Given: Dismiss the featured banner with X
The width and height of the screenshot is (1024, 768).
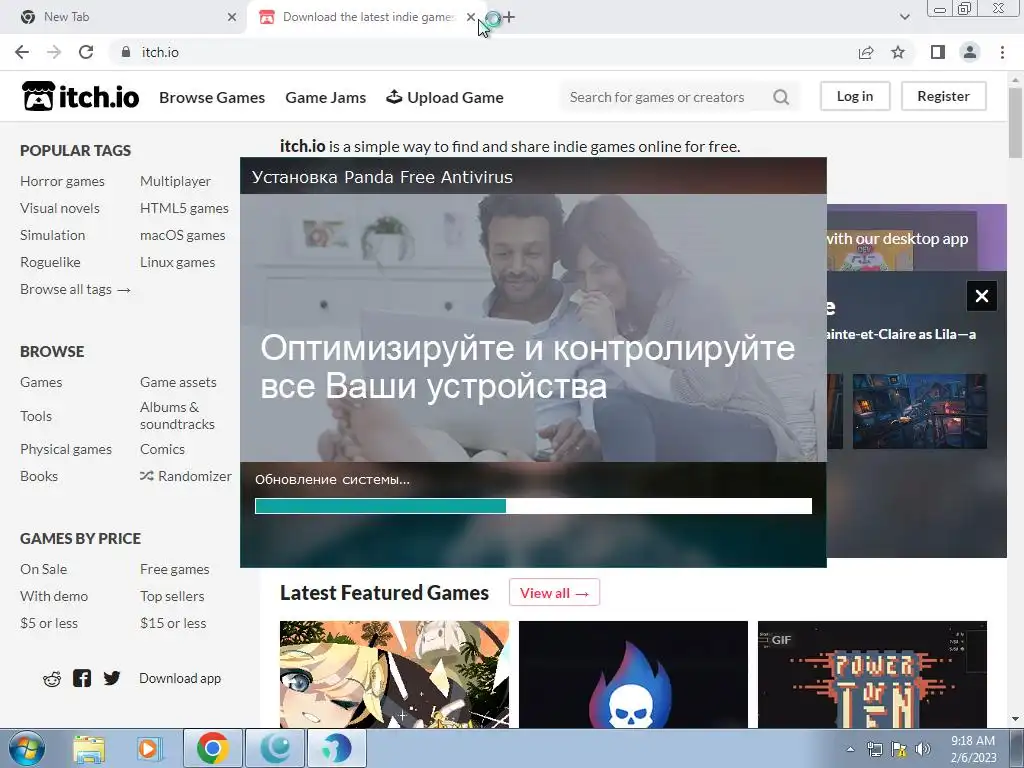Looking at the screenshot, I should tap(982, 296).
